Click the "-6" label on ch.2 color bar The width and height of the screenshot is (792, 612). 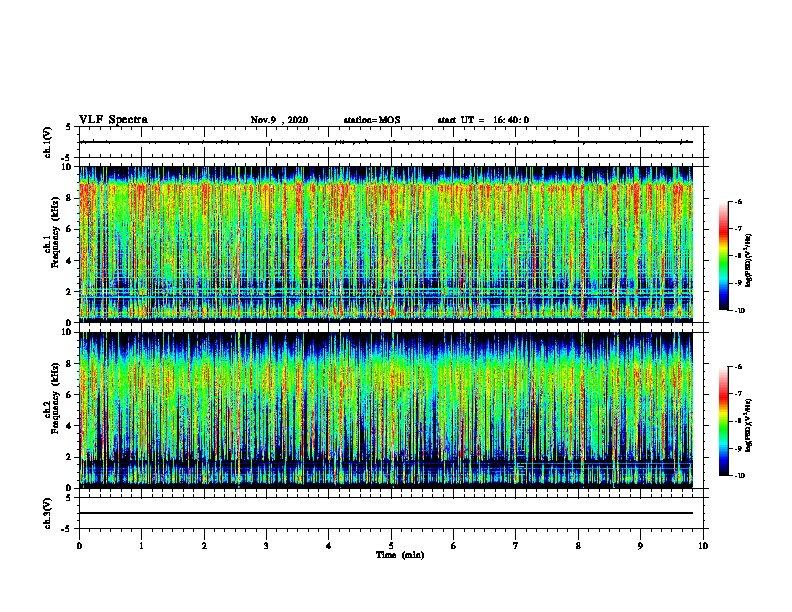pyautogui.click(x=738, y=367)
